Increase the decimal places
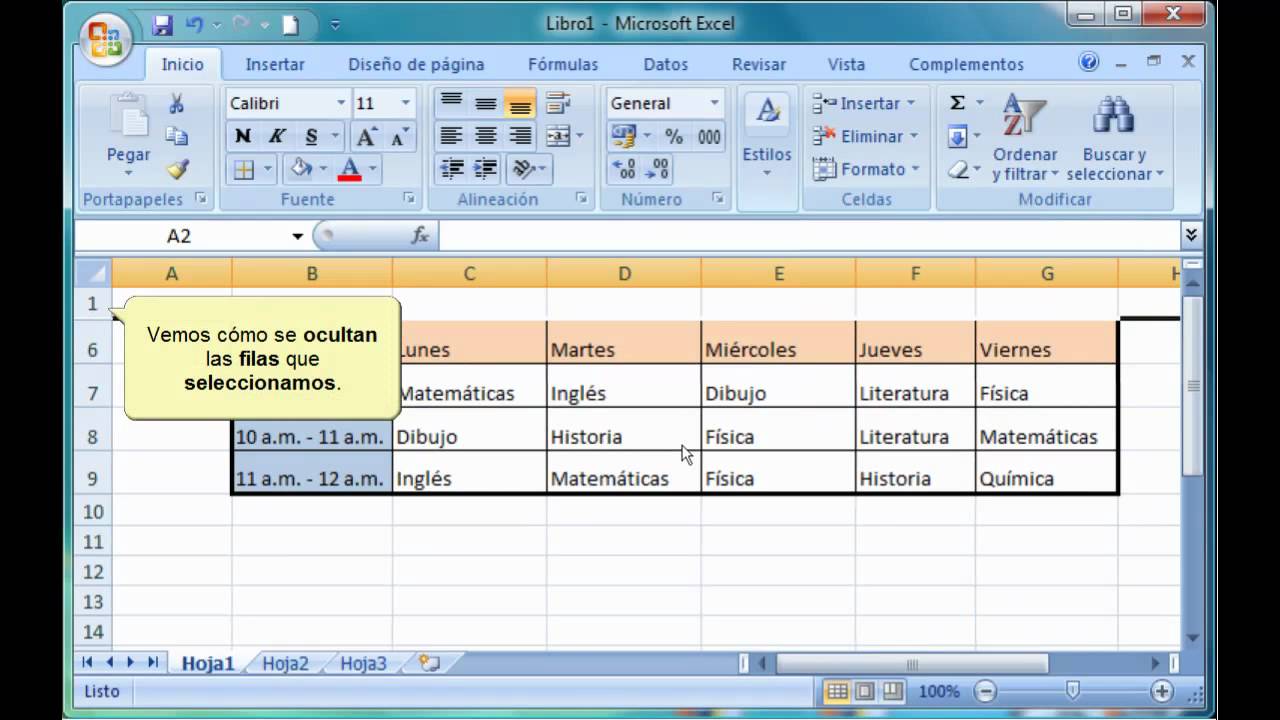 tap(623, 169)
